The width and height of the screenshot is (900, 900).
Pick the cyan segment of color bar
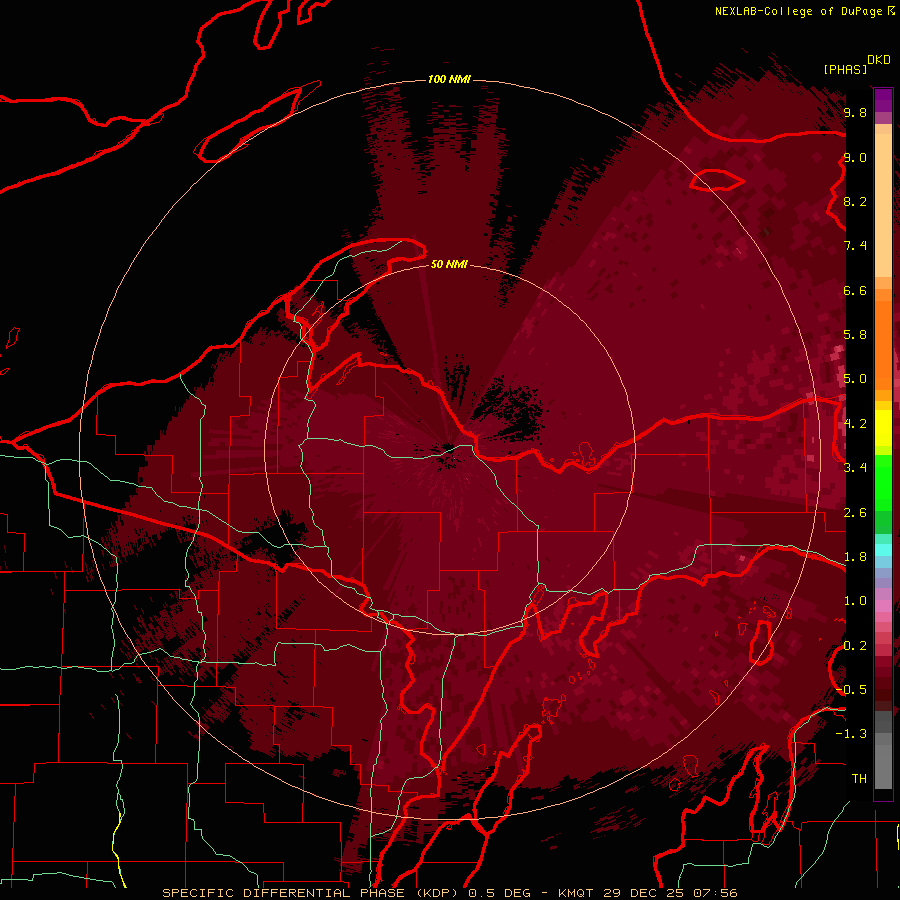click(883, 549)
